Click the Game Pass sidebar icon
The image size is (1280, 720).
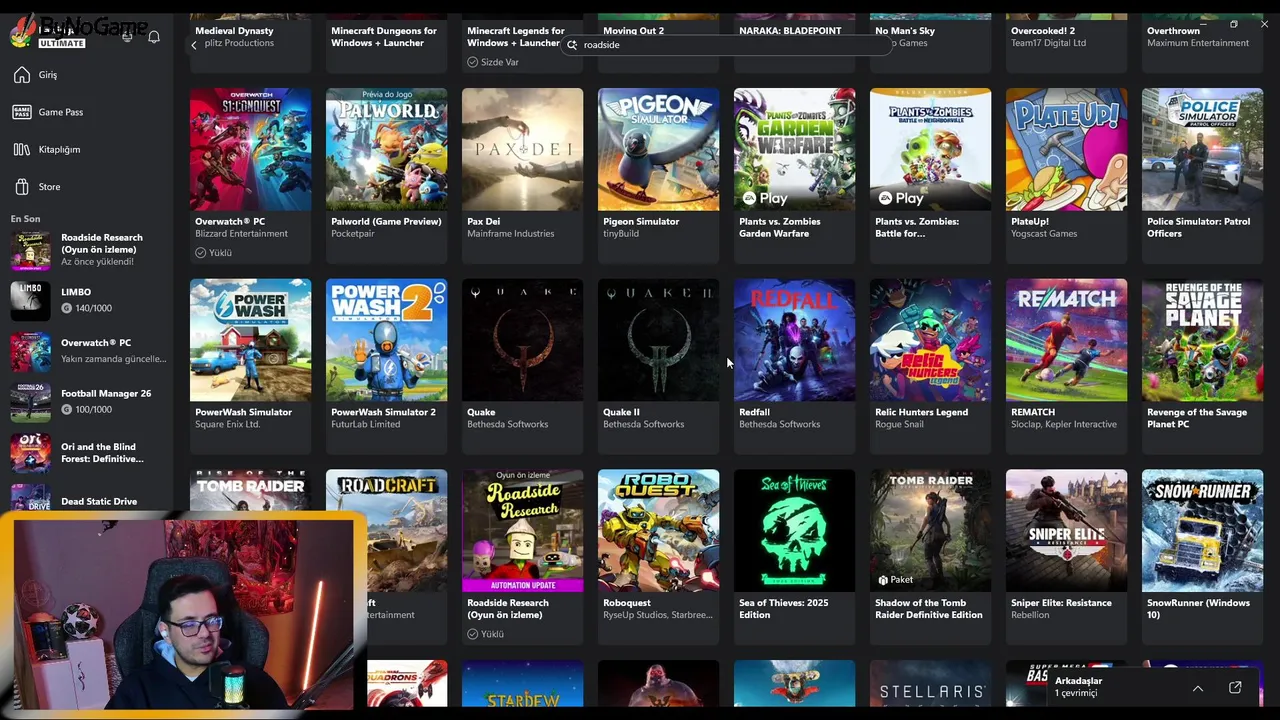(22, 112)
